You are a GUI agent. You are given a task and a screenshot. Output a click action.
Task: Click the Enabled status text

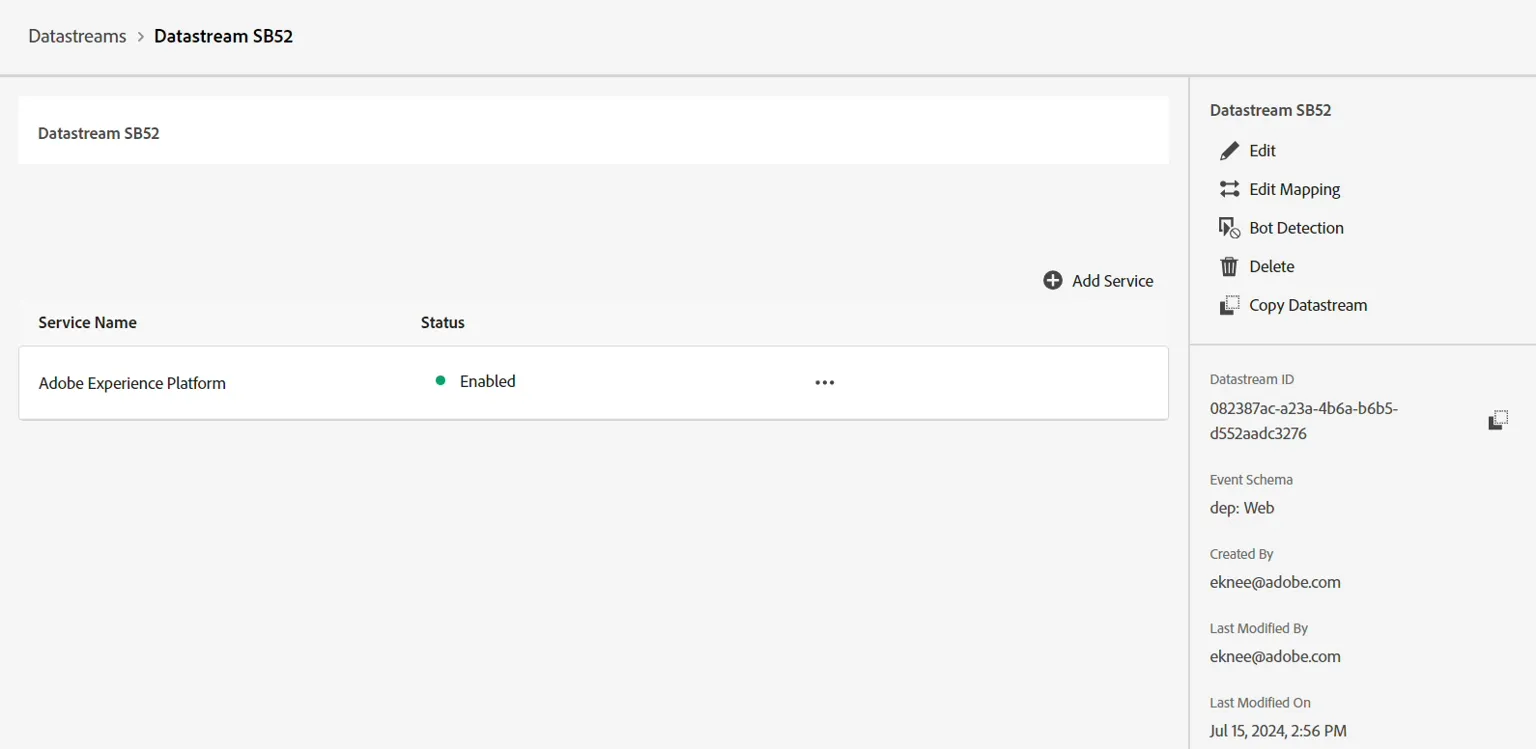[x=487, y=381]
